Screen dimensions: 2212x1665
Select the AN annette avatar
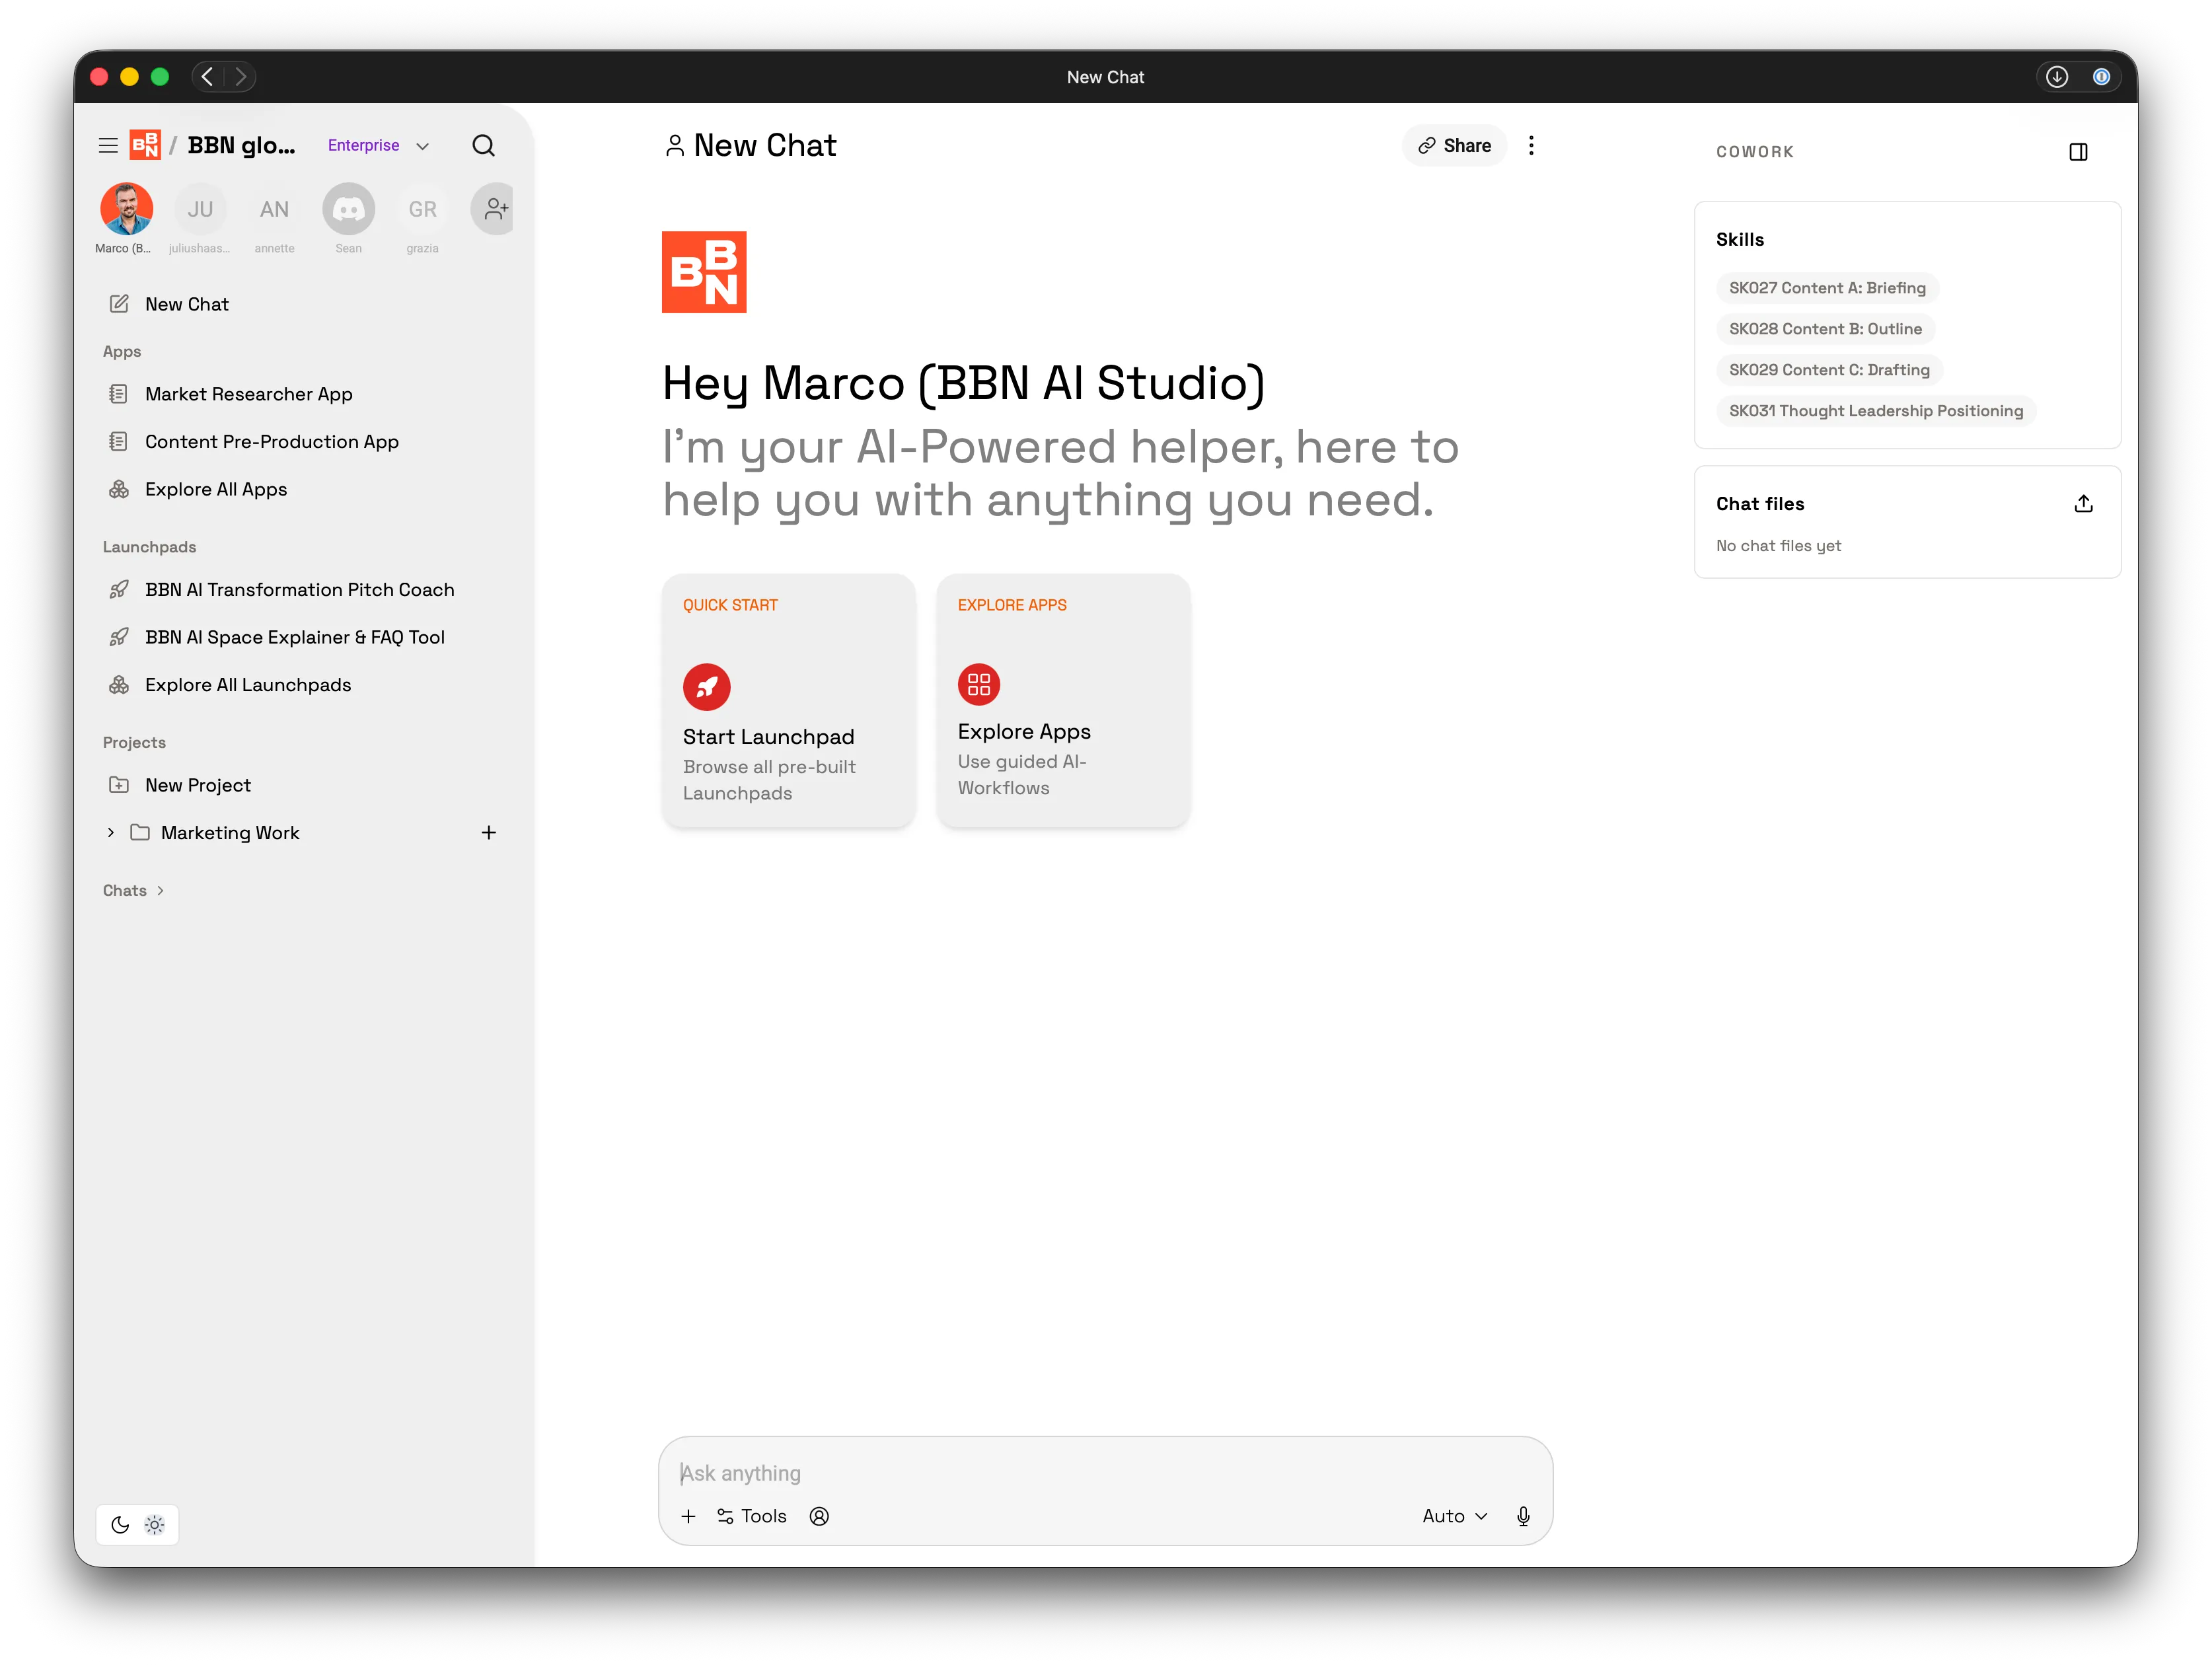[274, 209]
